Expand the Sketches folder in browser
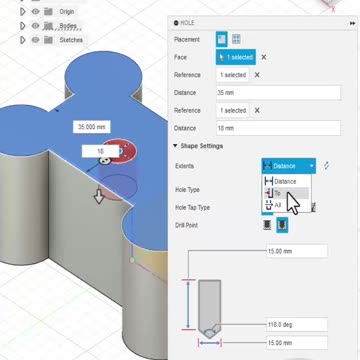The image size is (360, 360). tap(23, 40)
